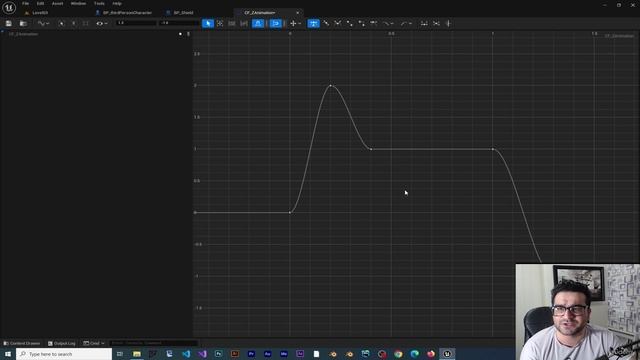This screenshot has height=360, width=640.
Task: Click the first time value input field
Action: (136, 23)
